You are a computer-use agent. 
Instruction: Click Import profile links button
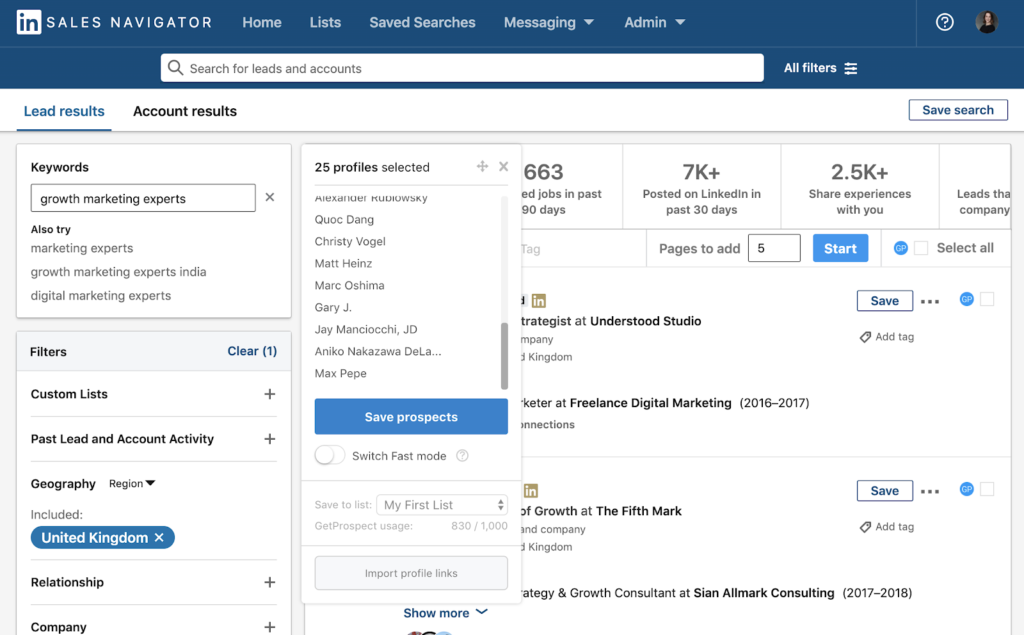point(411,573)
